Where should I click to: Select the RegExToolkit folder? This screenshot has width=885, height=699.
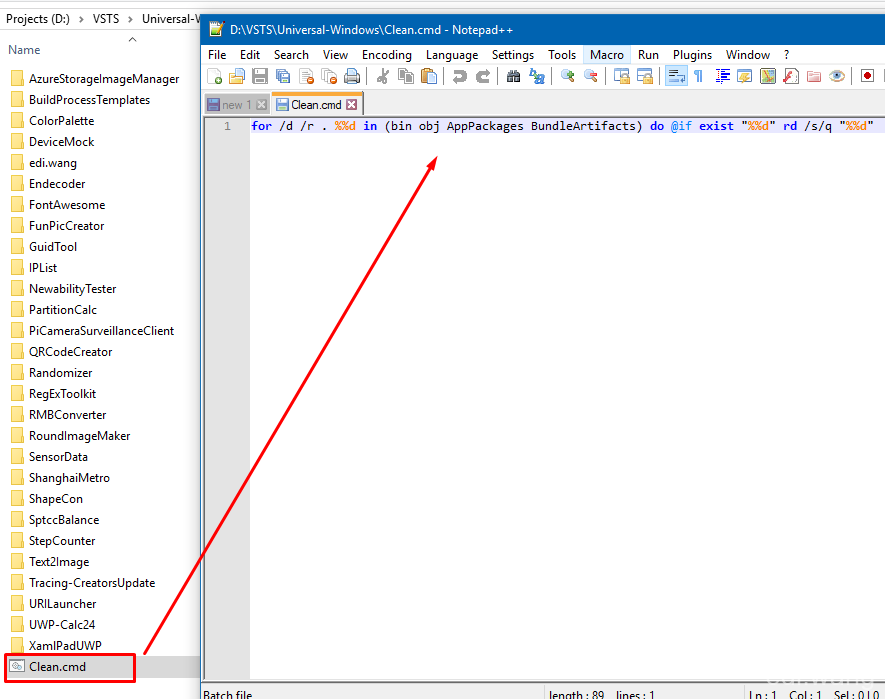click(62, 394)
